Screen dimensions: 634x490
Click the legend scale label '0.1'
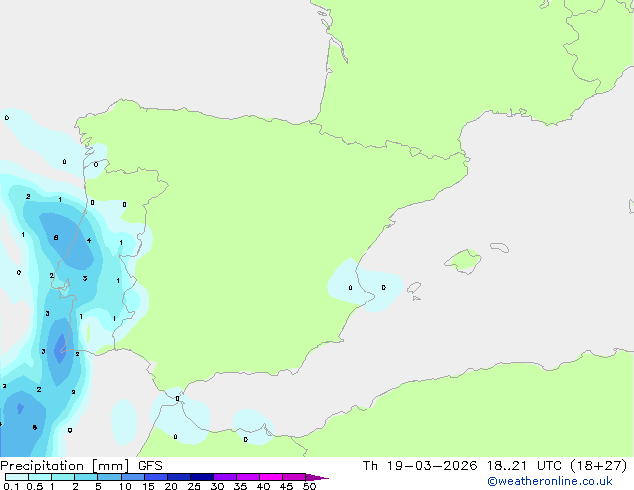pyautogui.click(x=11, y=486)
